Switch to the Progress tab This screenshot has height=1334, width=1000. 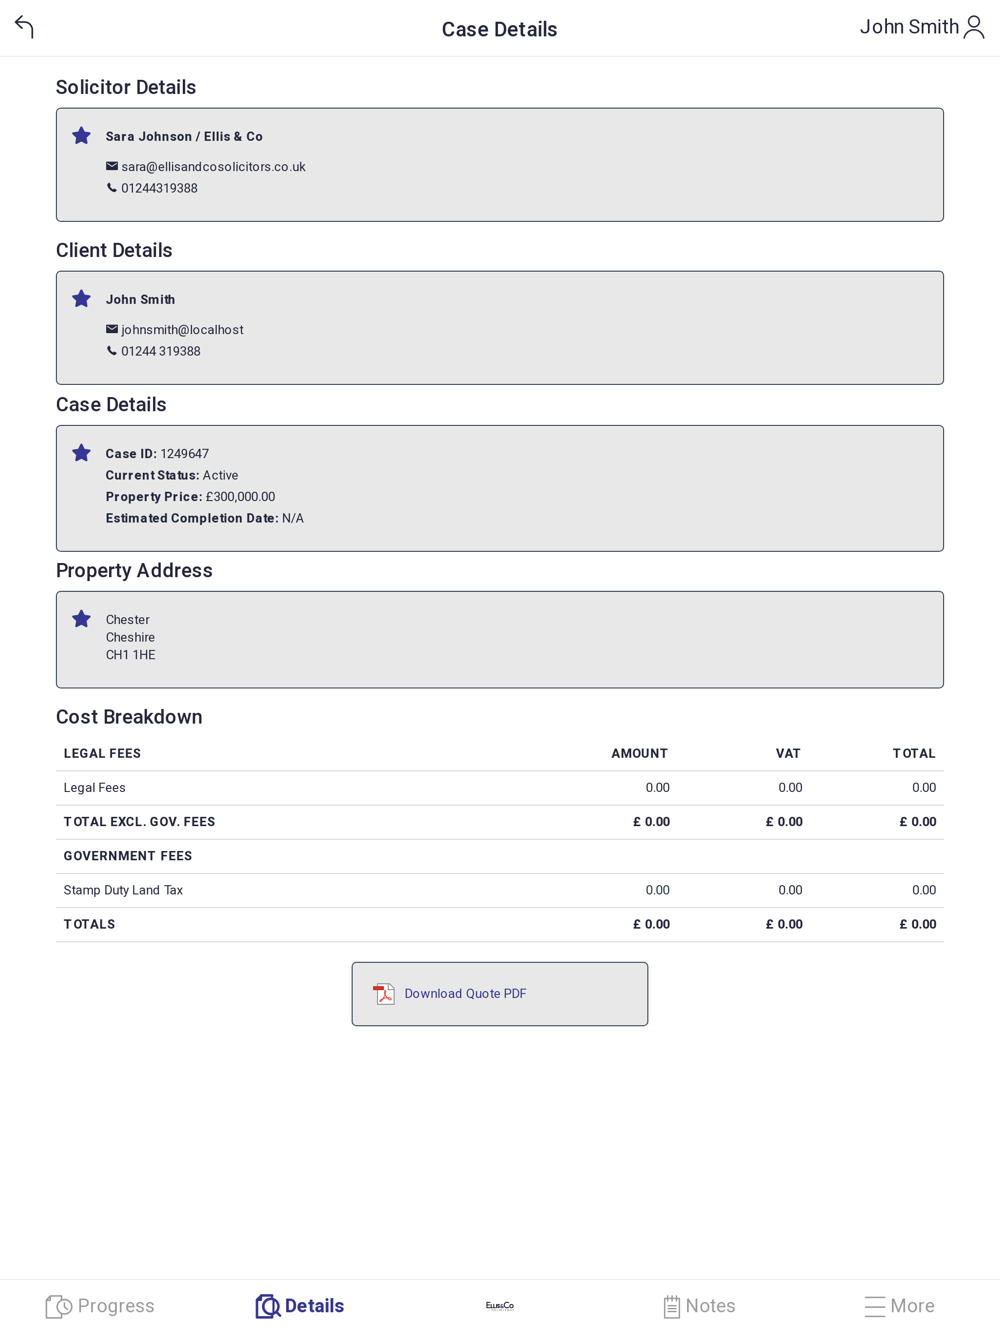click(x=100, y=1306)
